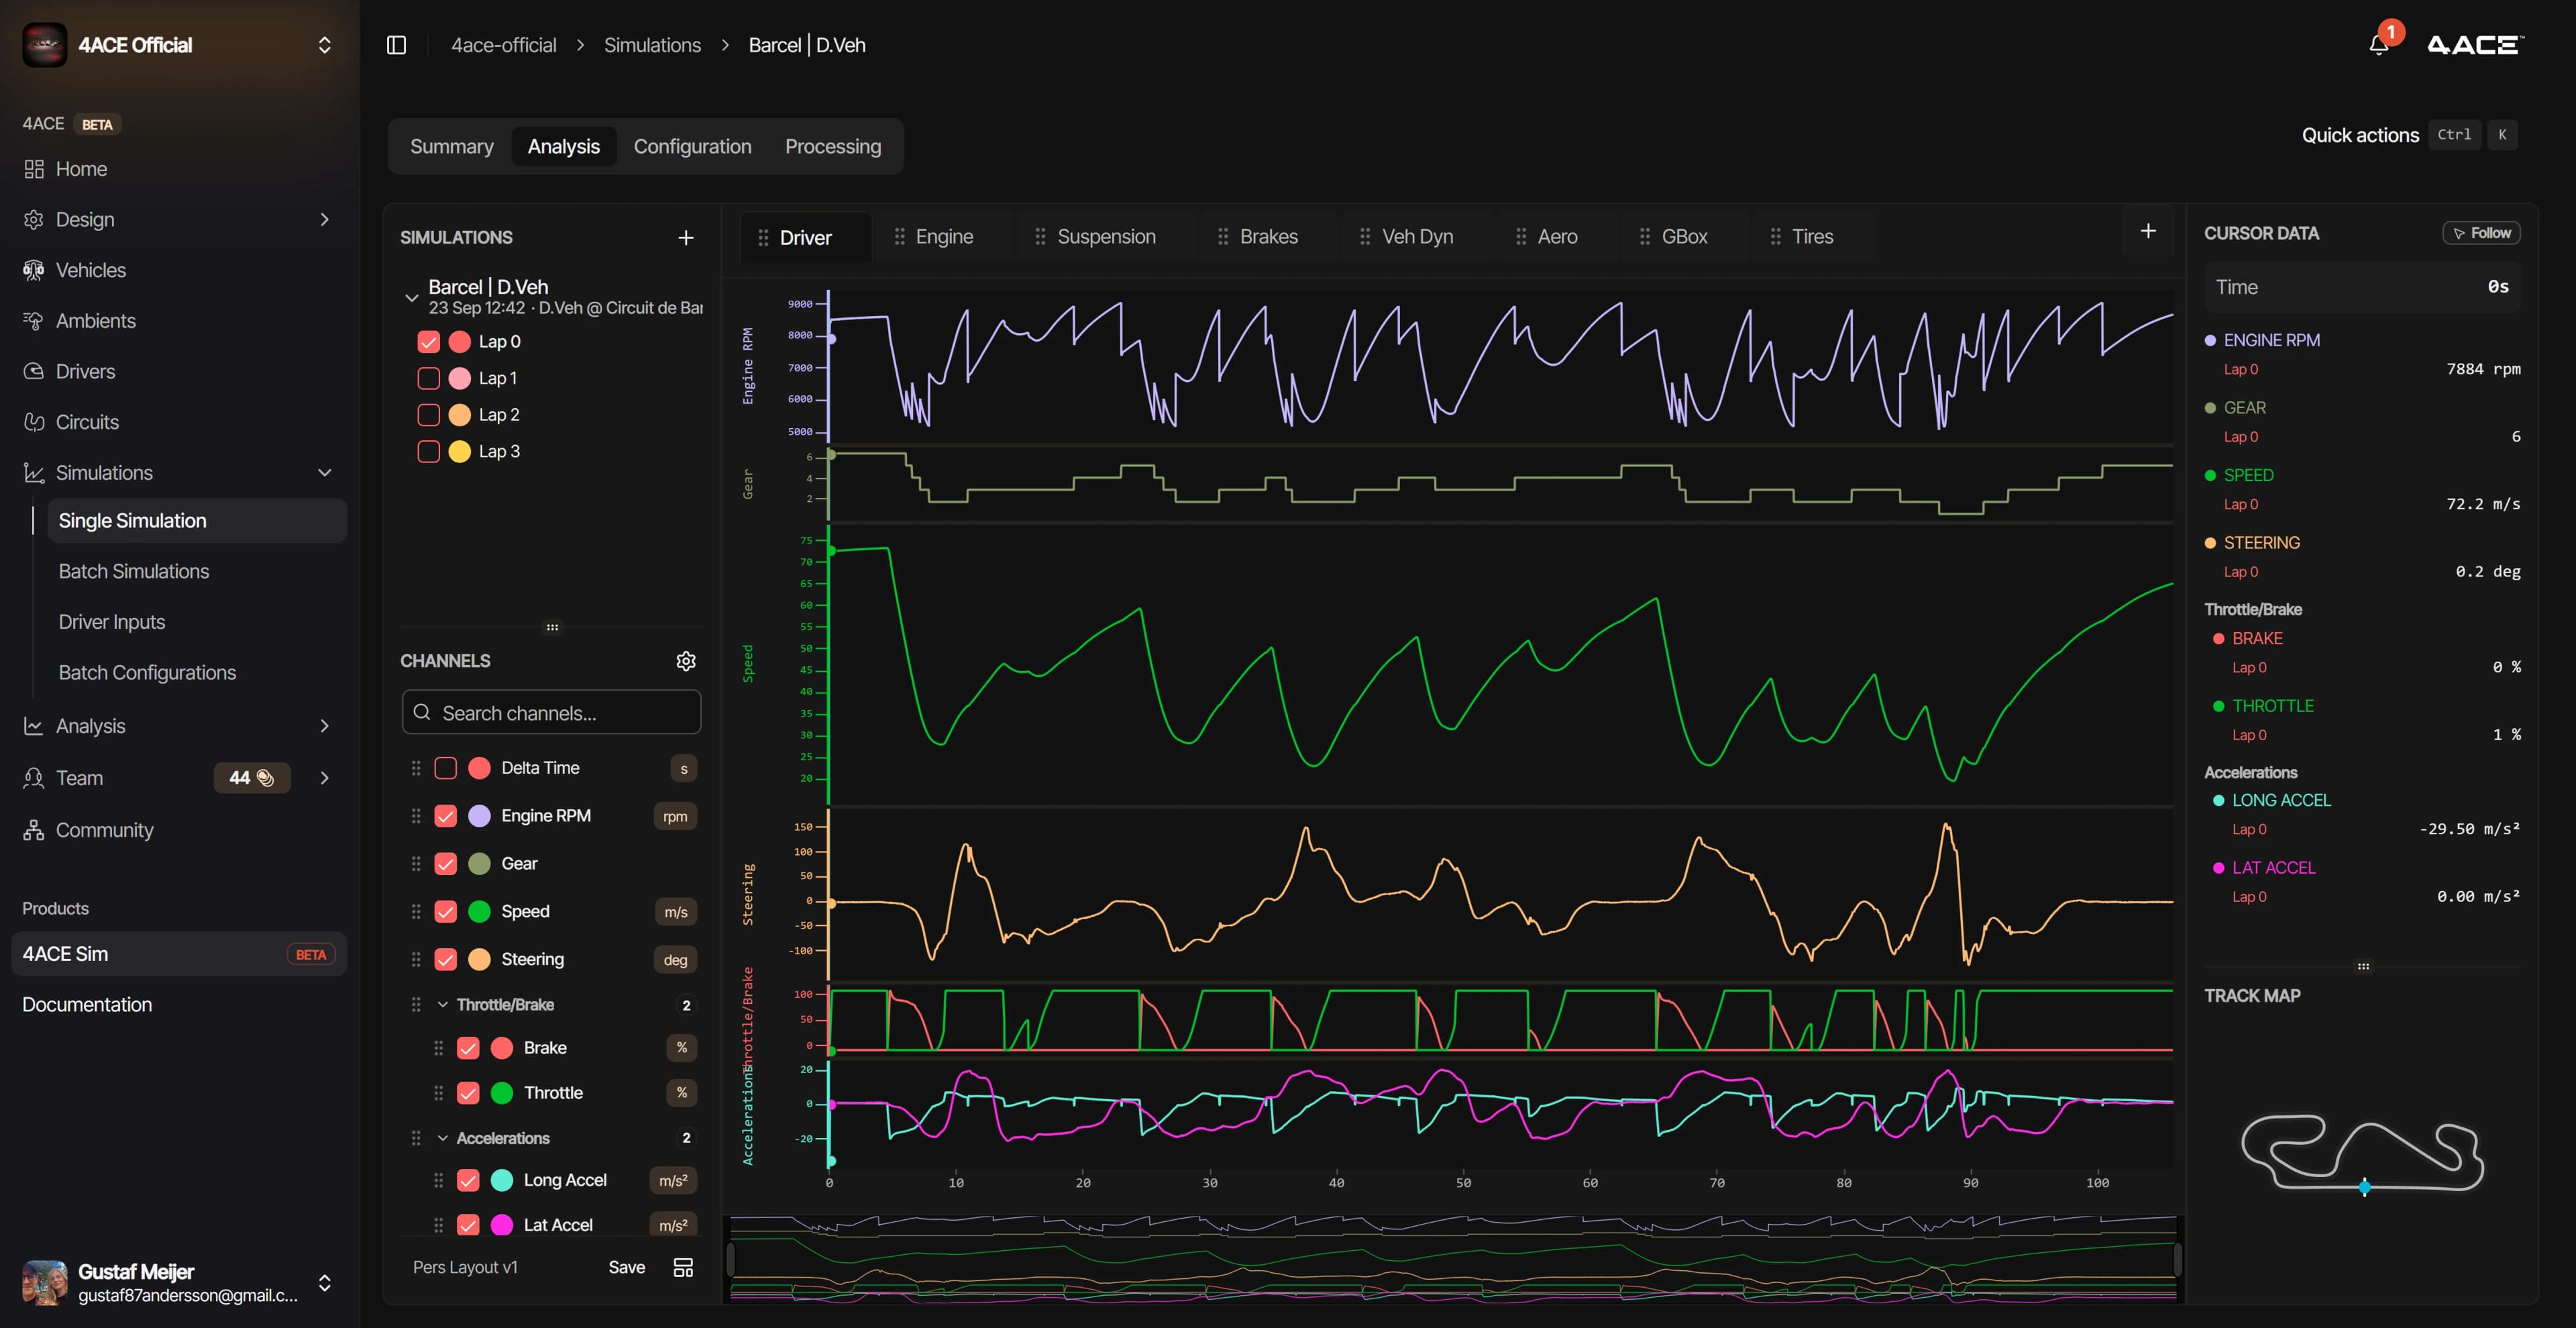Viewport: 2576px width, 1328px height.
Task: Switch to the Configuration tab
Action: [x=692, y=146]
